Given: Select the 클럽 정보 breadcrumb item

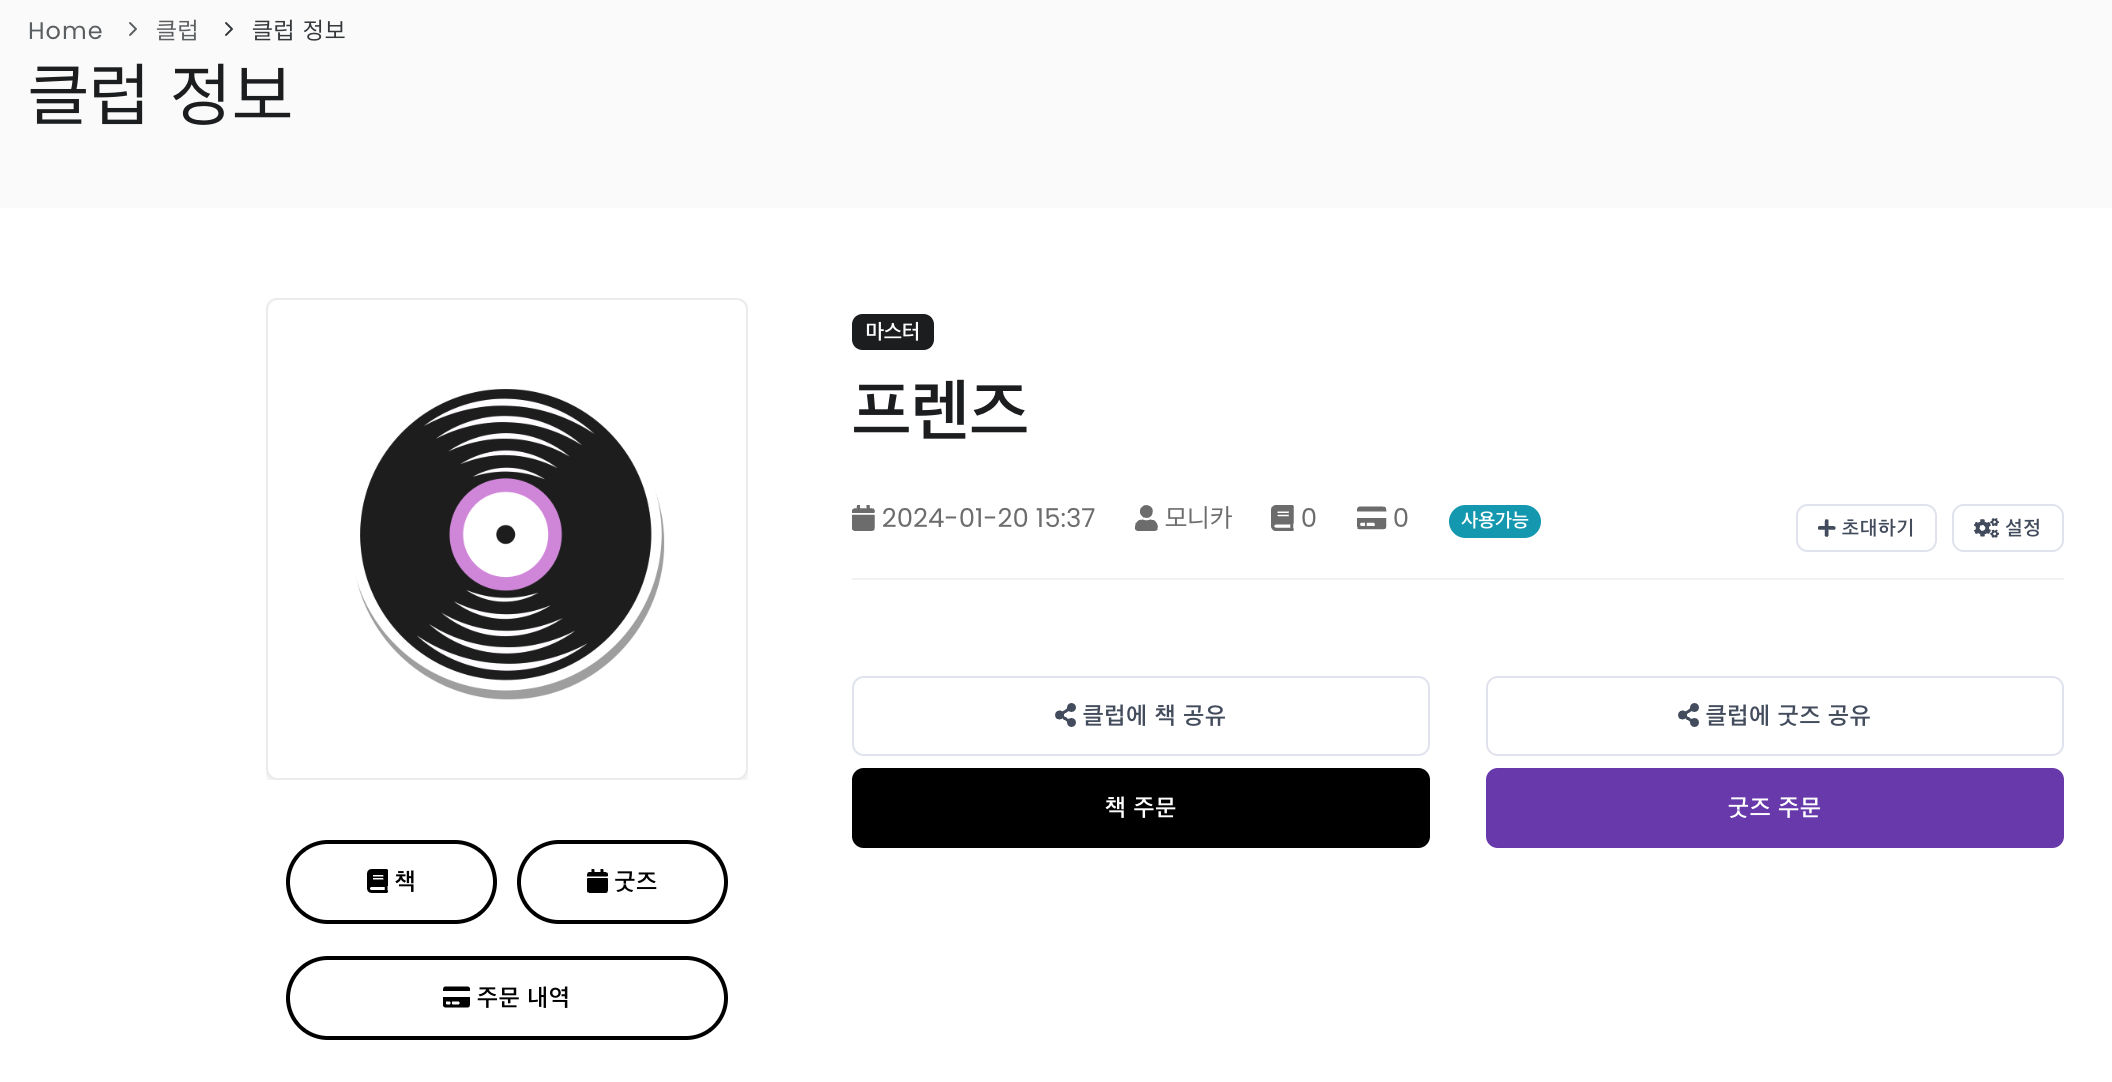Looking at the screenshot, I should 298,31.
